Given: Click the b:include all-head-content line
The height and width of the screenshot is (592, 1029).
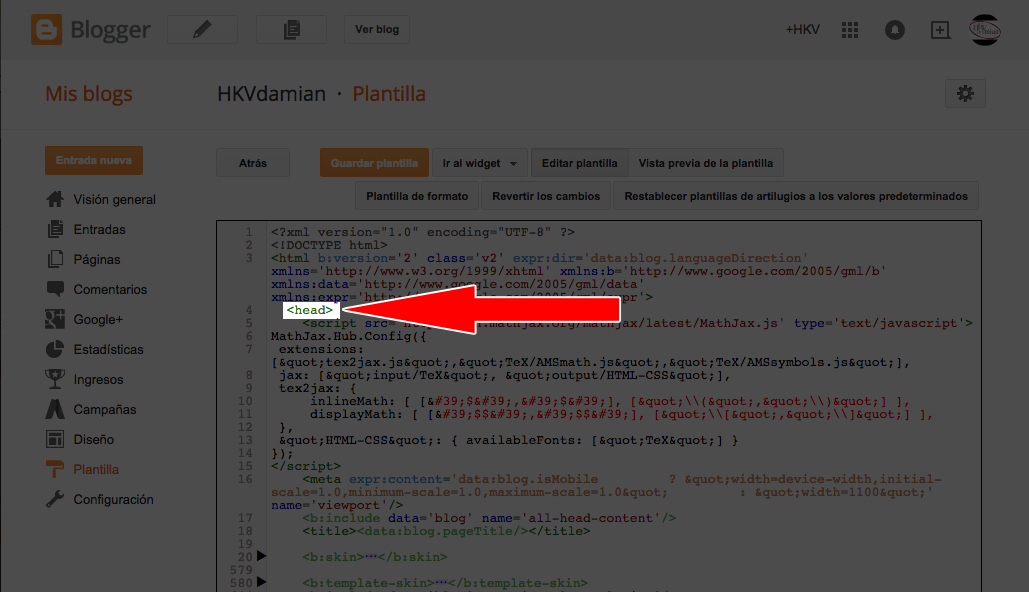Looking at the screenshot, I should tap(489, 518).
